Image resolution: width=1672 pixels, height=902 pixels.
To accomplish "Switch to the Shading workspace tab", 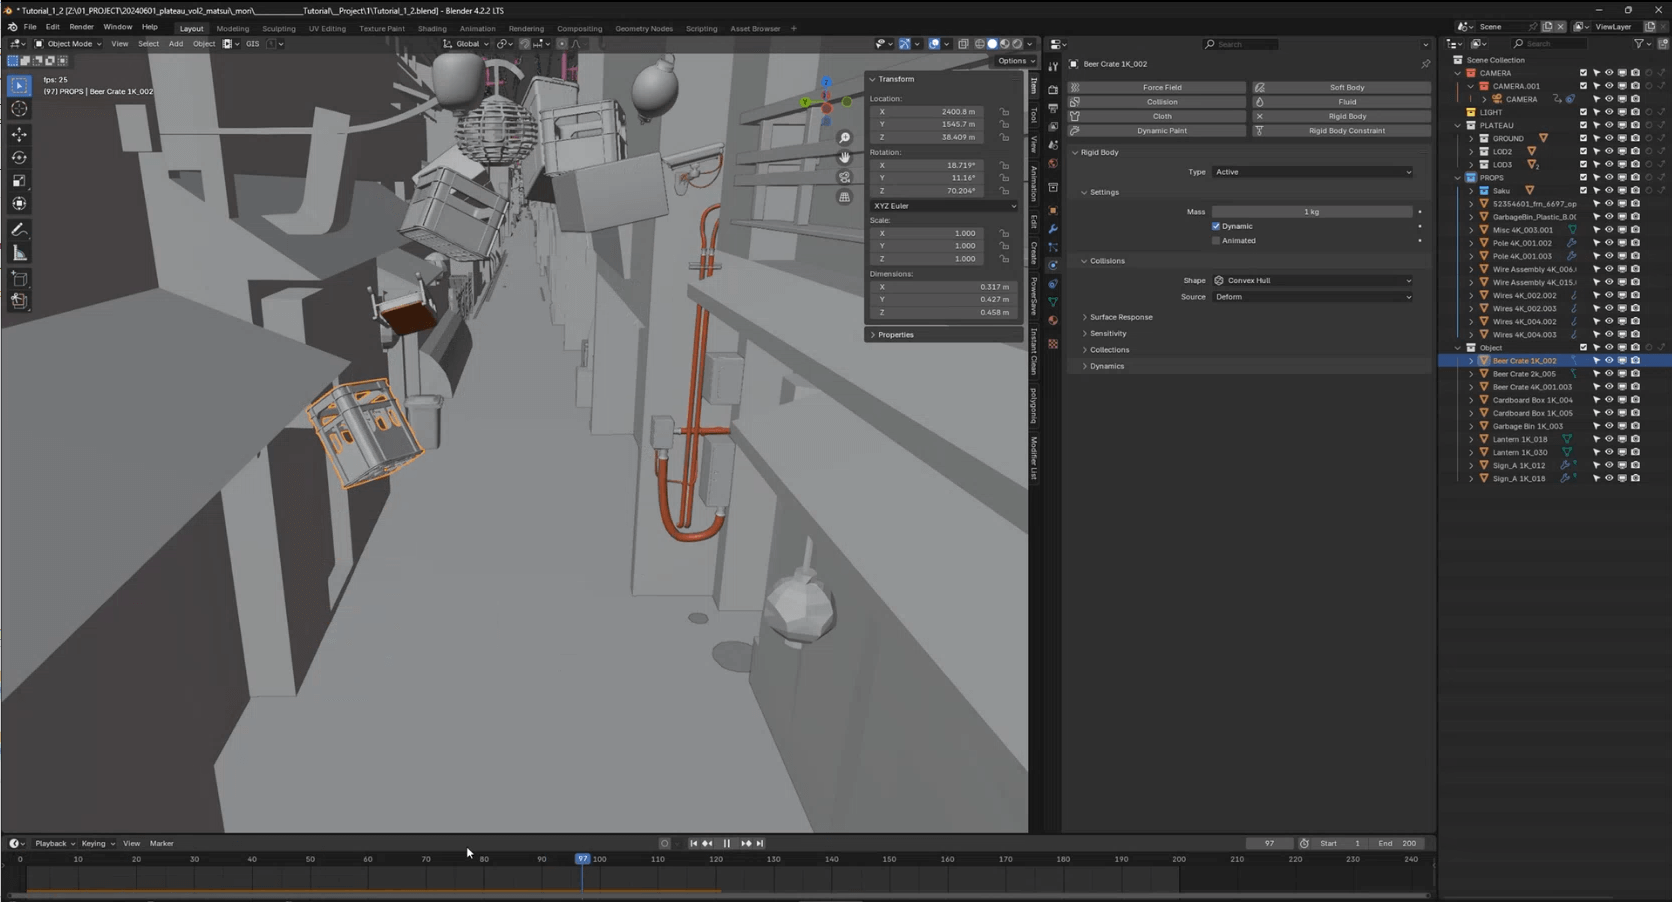I will point(432,29).
